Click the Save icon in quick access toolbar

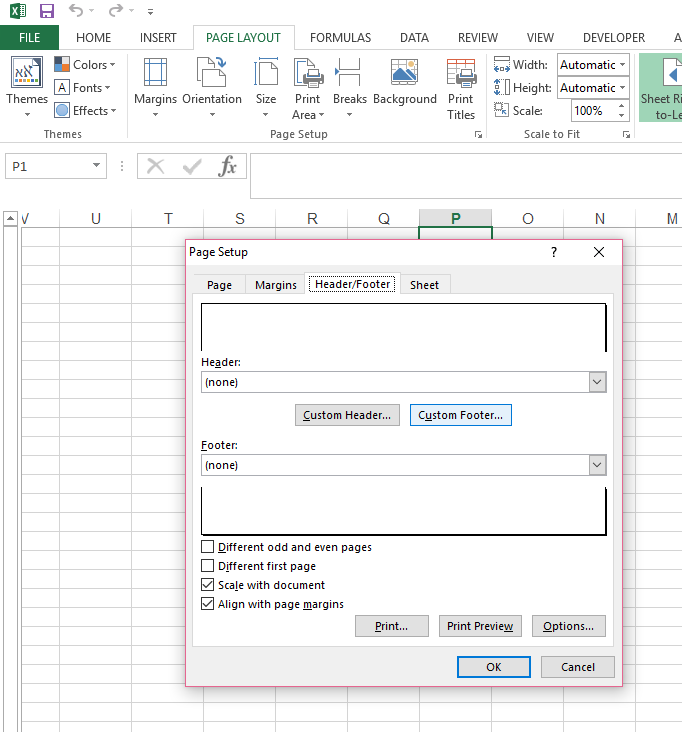[x=46, y=11]
